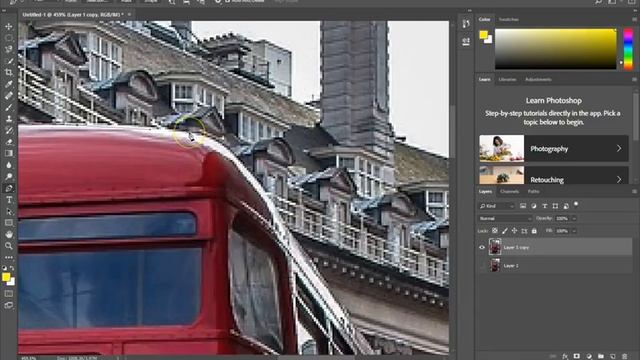The height and width of the screenshot is (360, 640).
Task: Toggle filter for smart objects
Action: [x=566, y=206]
